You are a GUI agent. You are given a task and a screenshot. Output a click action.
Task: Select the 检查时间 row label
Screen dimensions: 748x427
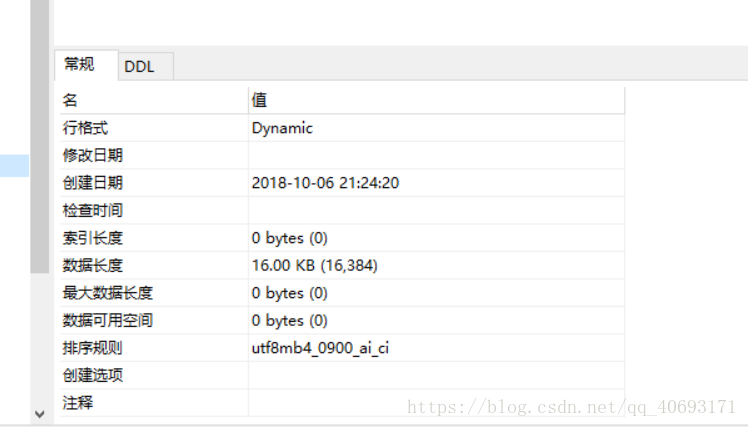click(x=93, y=210)
